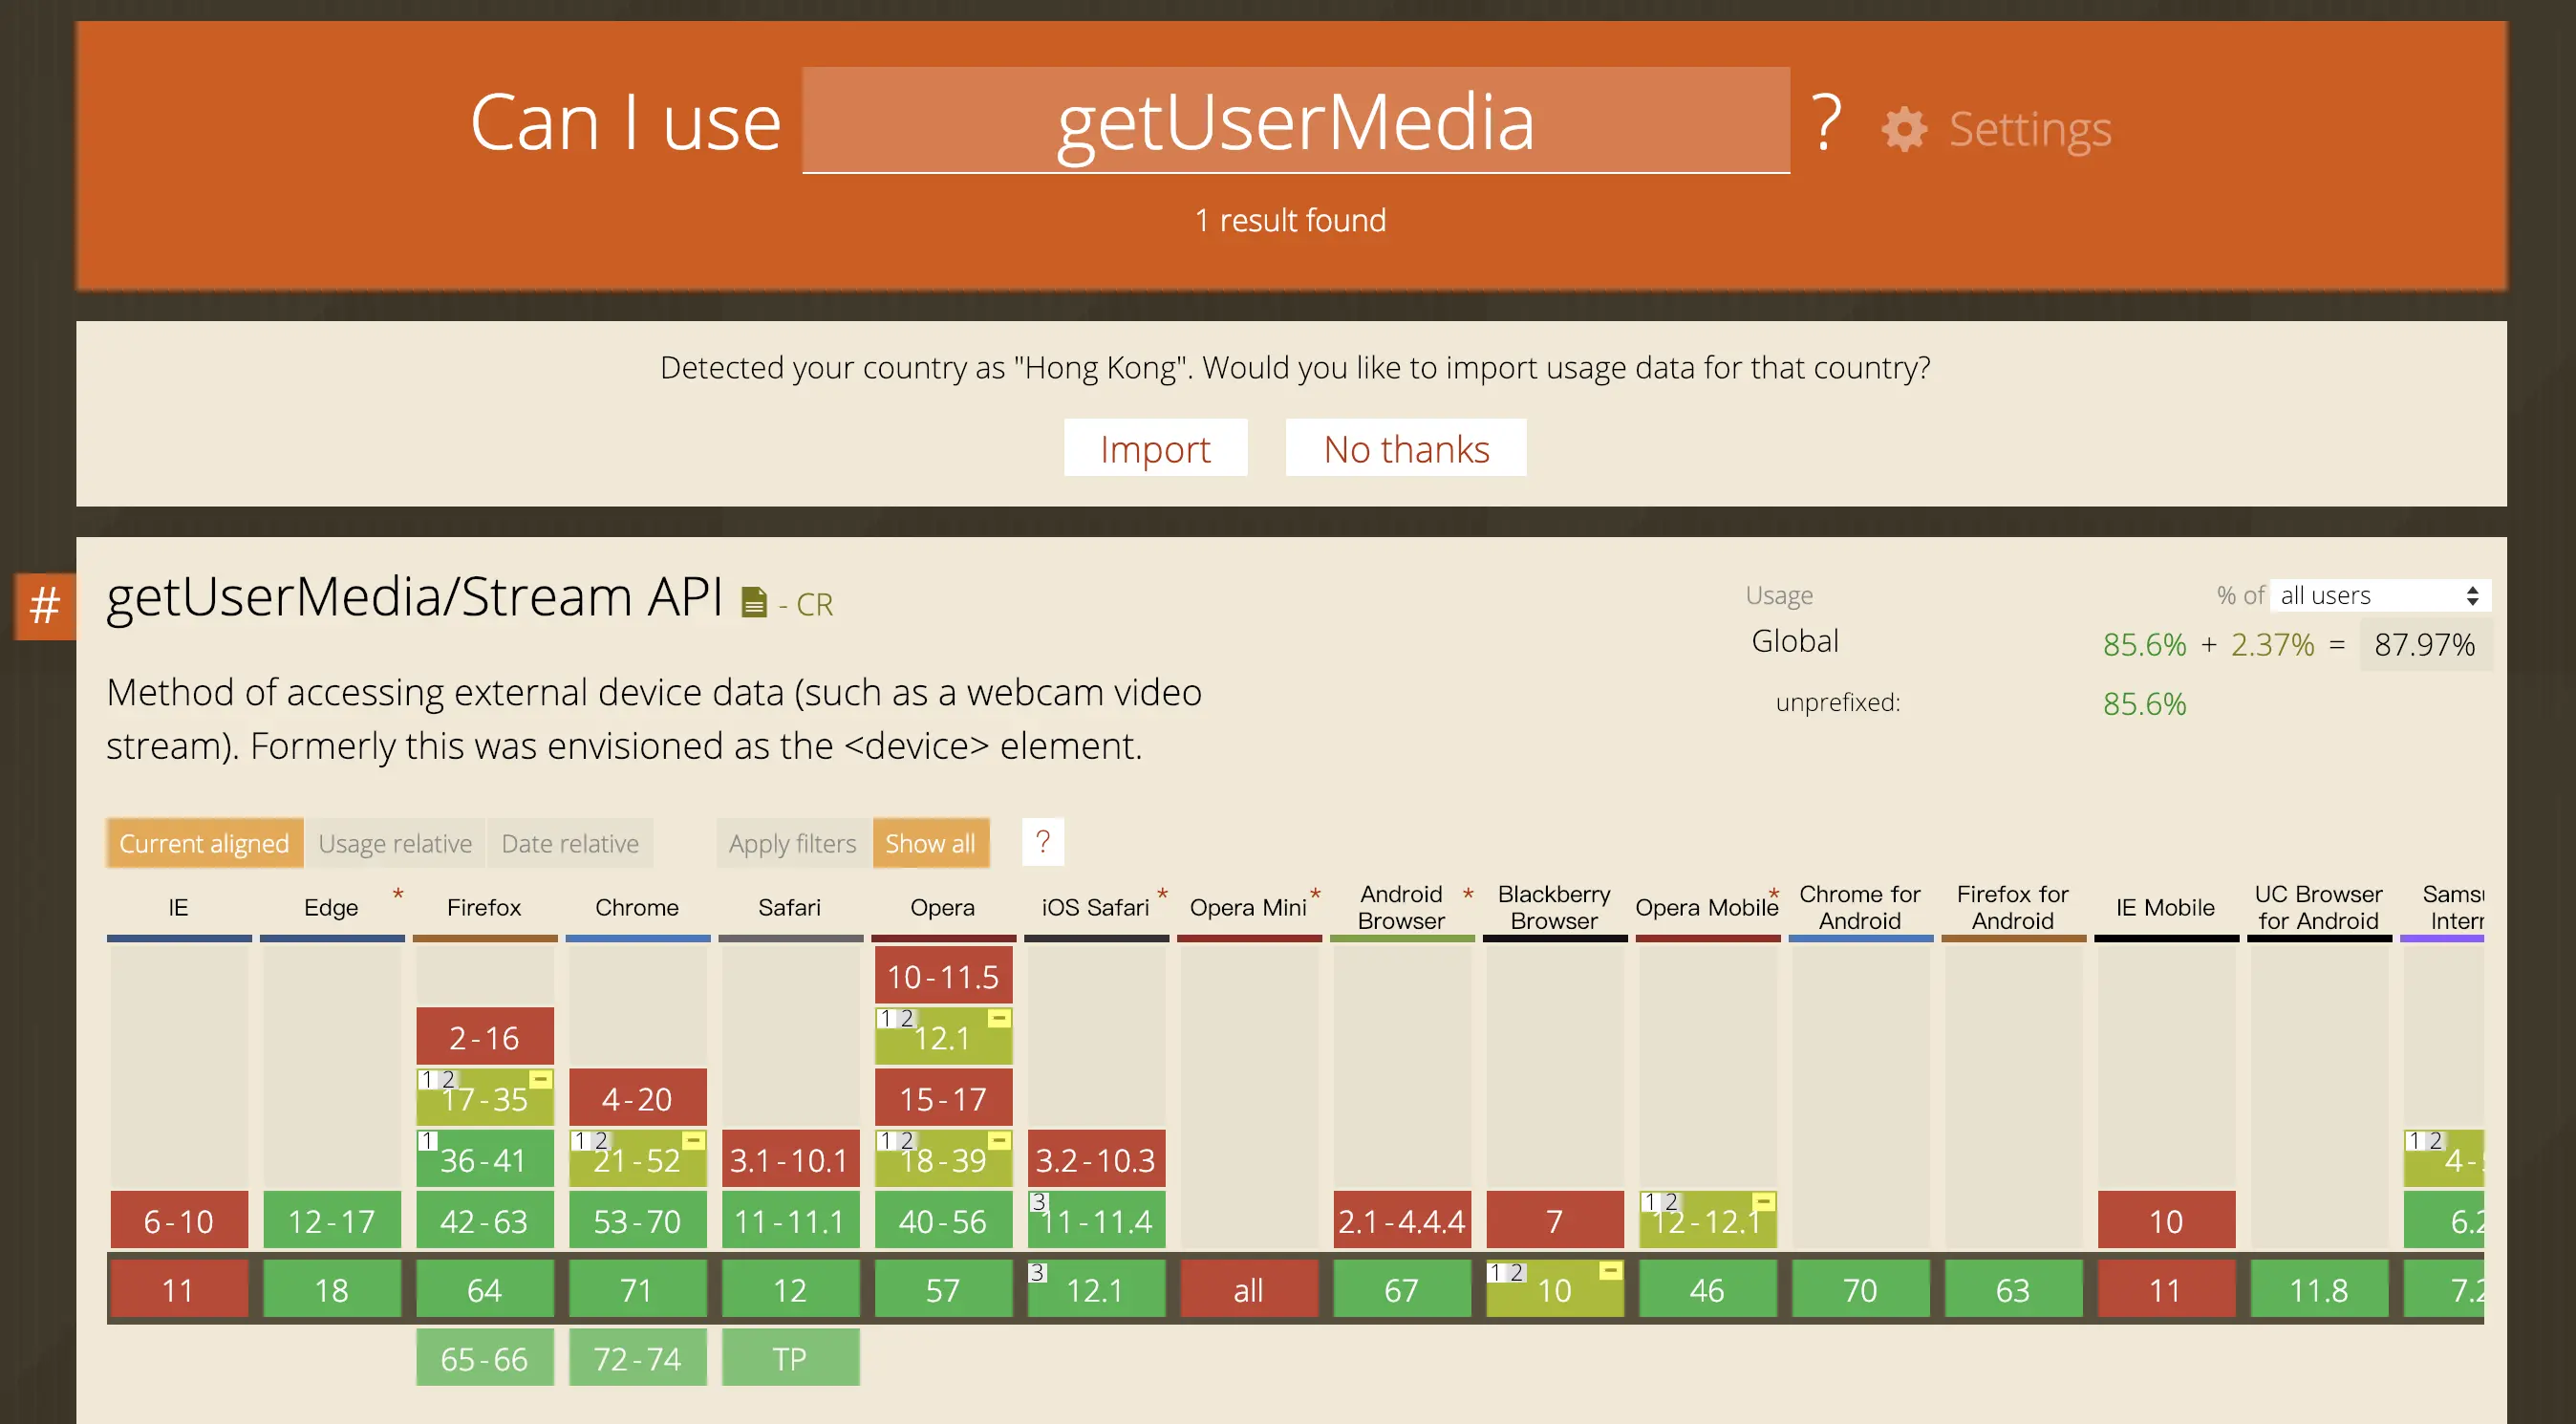Open the spec document icon beside title
The image size is (2576, 1424).
[x=754, y=602]
